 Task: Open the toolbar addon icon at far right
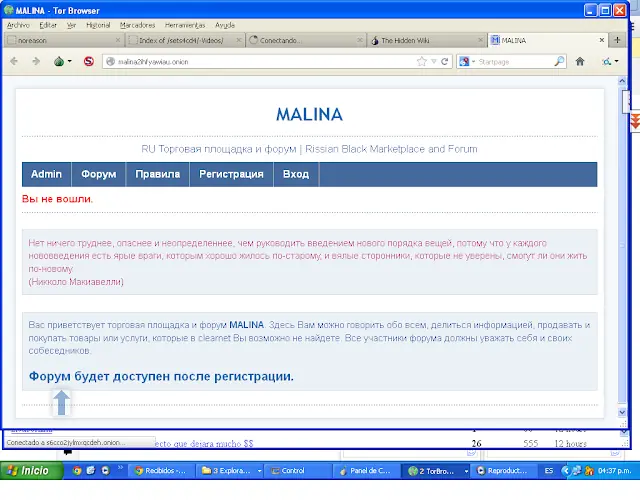[x=607, y=62]
